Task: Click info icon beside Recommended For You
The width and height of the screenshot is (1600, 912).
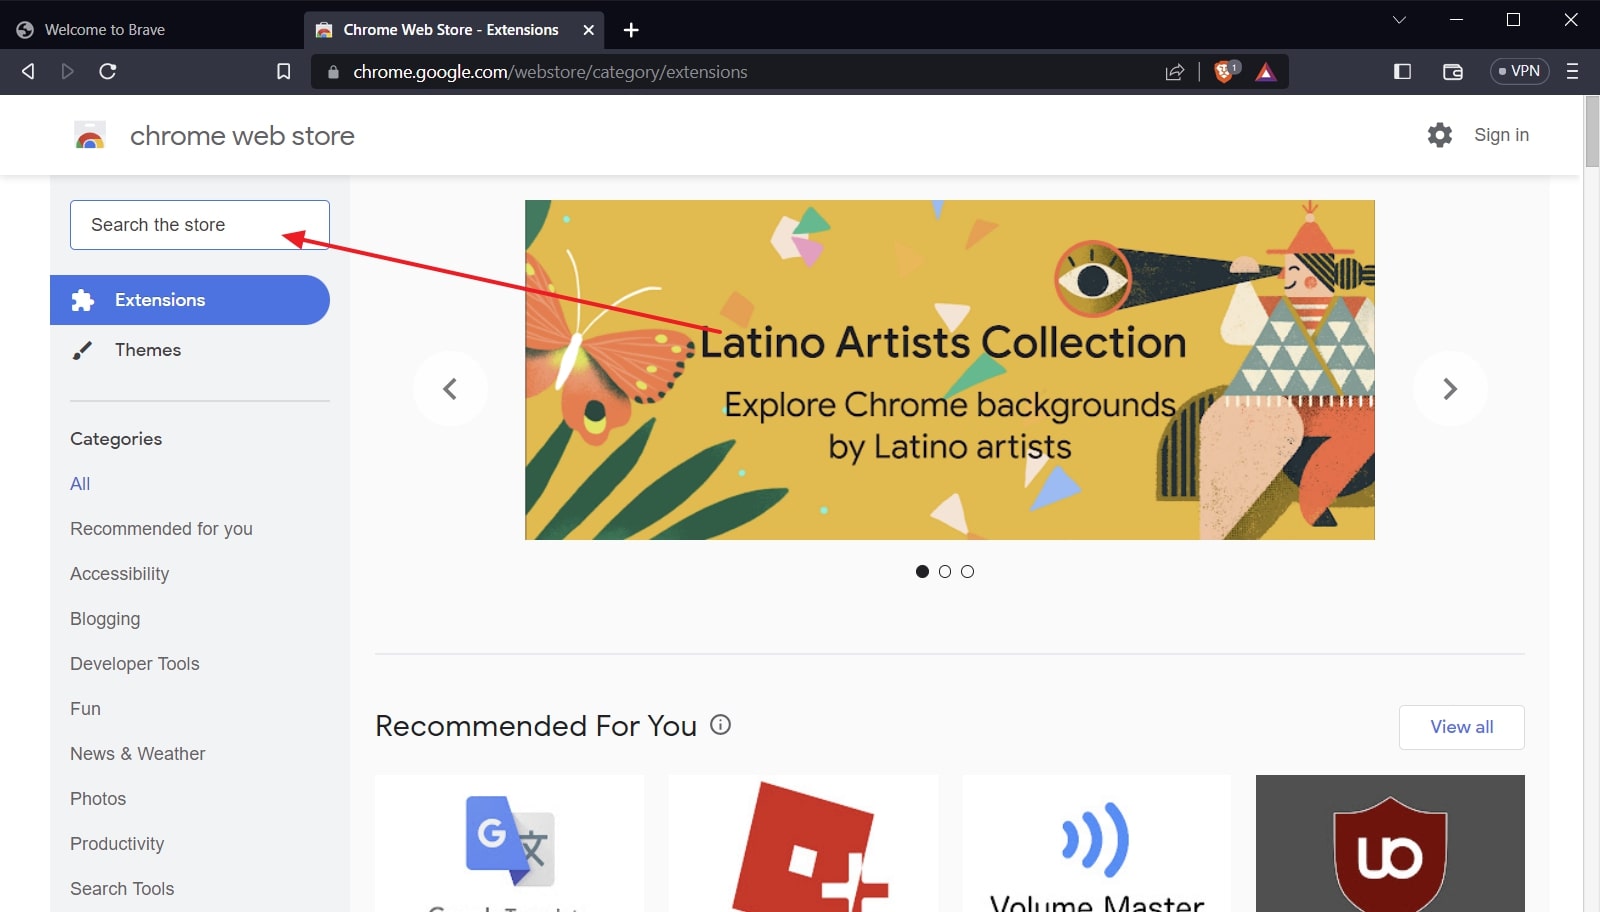Action: pos(720,725)
